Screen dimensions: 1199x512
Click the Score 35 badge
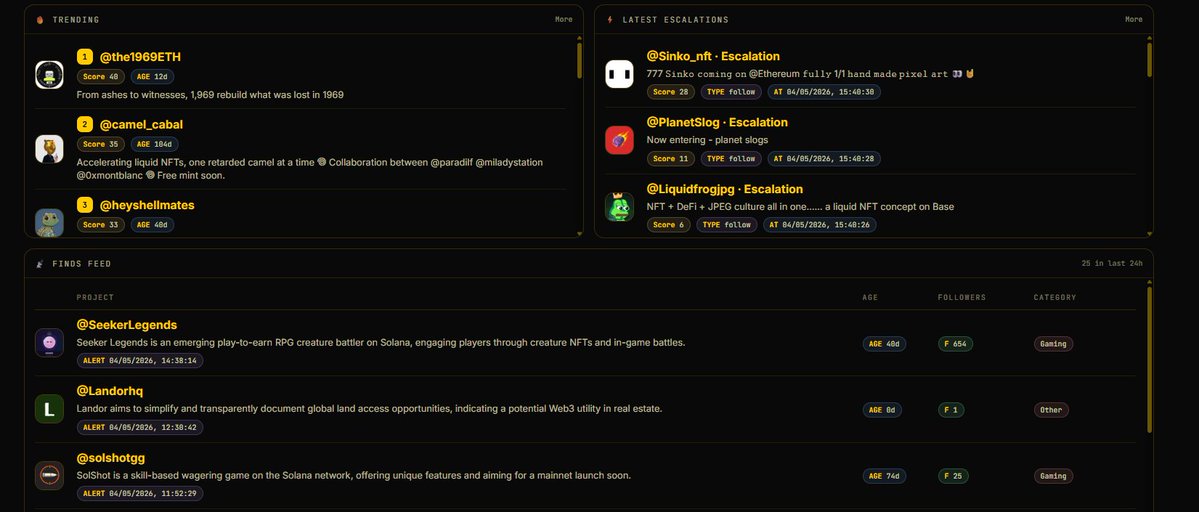coord(101,144)
